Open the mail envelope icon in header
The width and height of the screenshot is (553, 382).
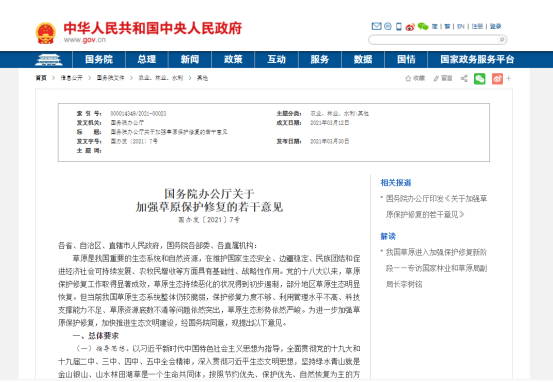click(x=376, y=26)
